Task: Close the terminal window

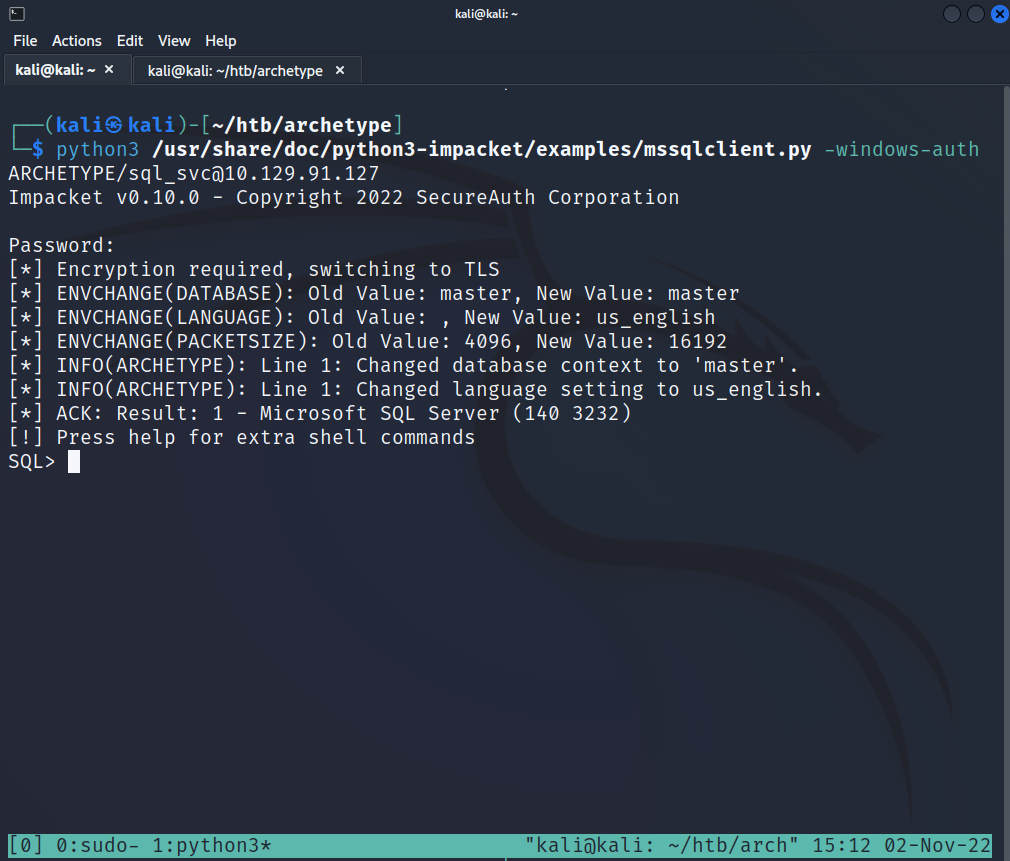Action: [998, 14]
